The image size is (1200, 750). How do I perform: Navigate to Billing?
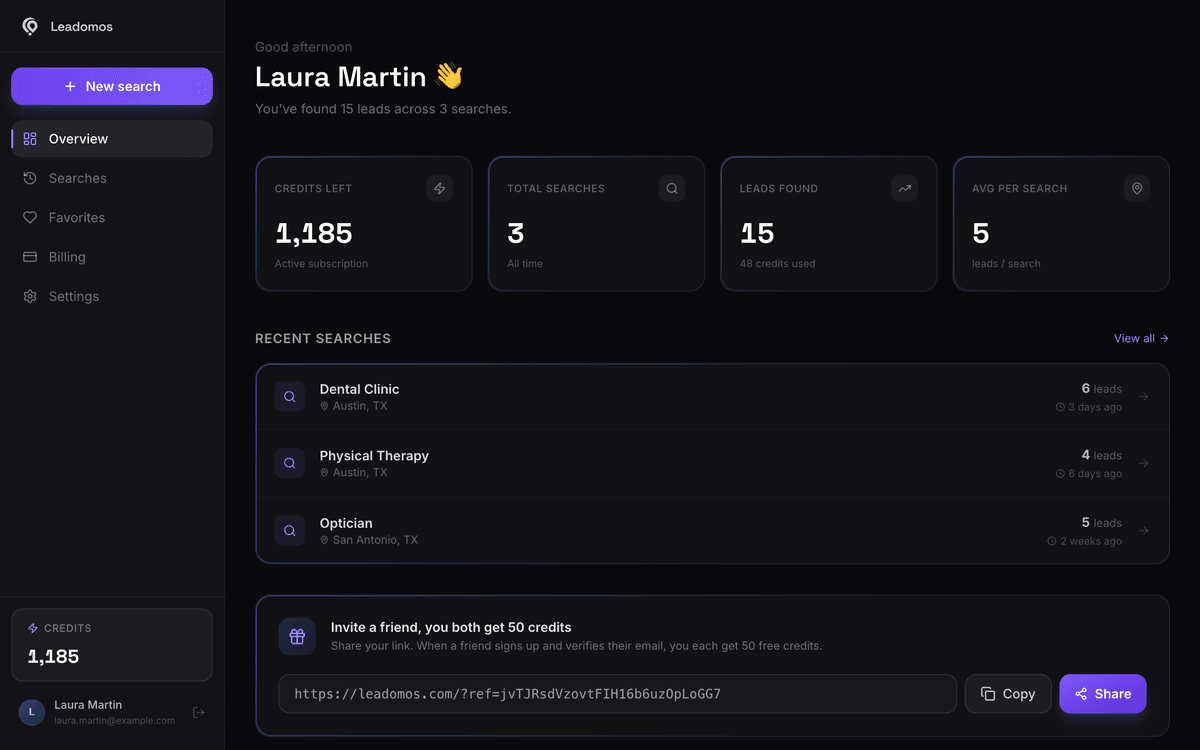[x=112, y=257]
